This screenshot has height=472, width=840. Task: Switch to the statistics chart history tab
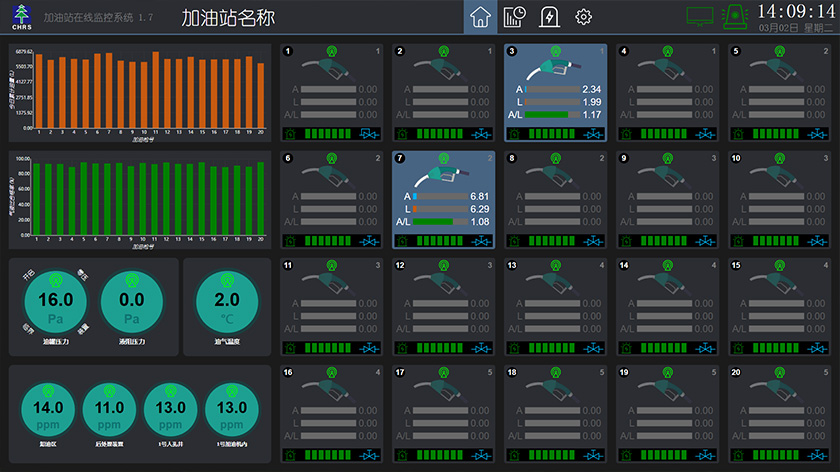[515, 17]
